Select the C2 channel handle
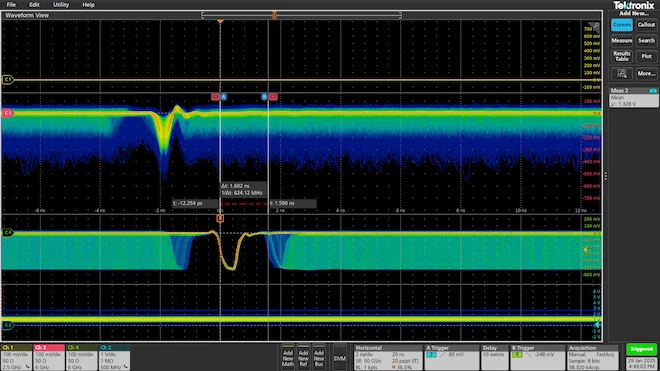Viewport: 660px width, 371px height. 7,325
